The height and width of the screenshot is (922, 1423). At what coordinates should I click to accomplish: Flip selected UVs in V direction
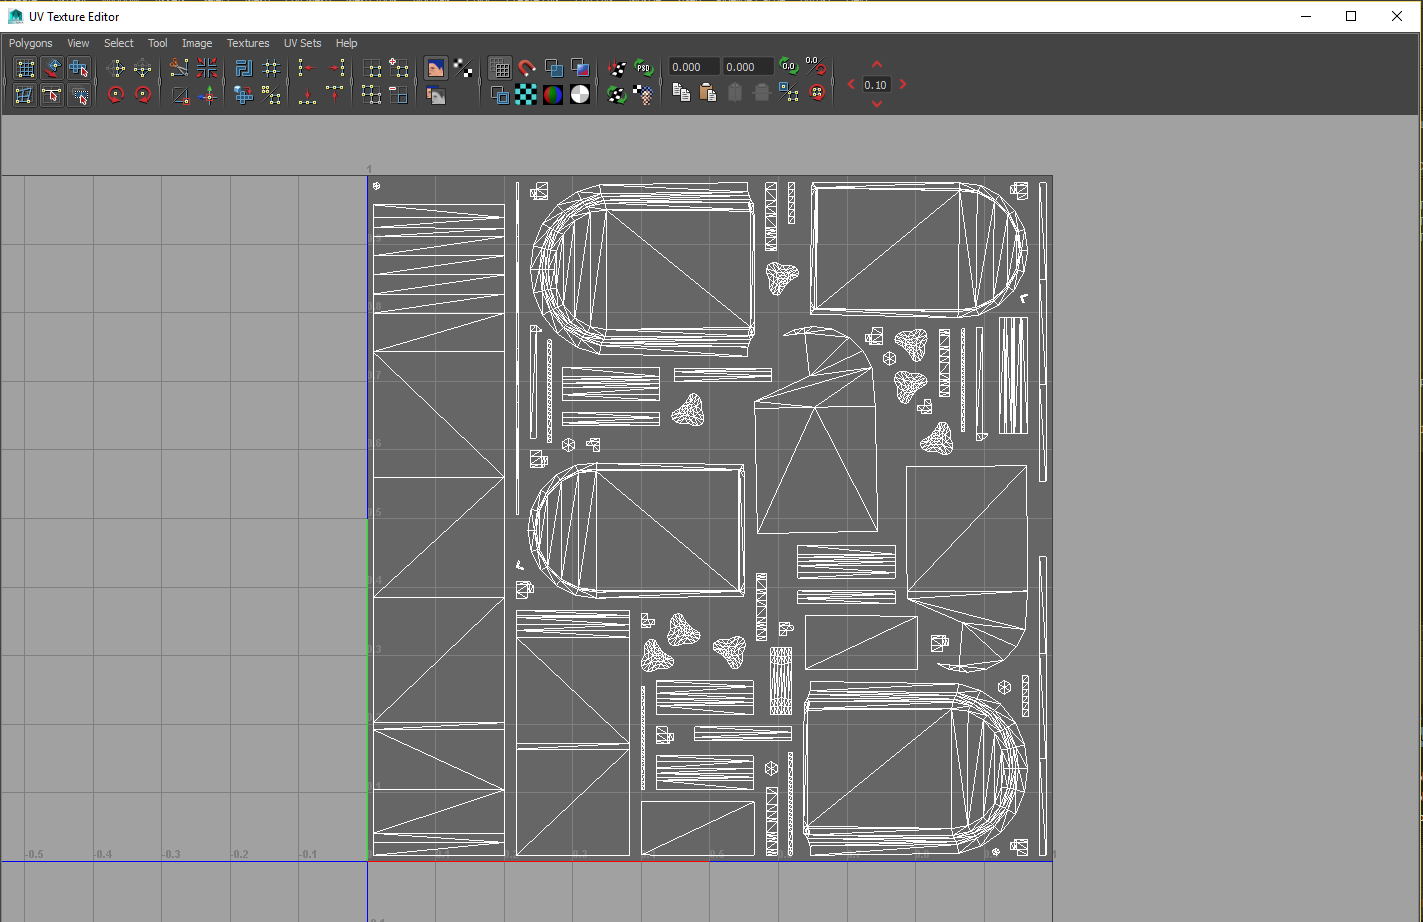(x=143, y=68)
